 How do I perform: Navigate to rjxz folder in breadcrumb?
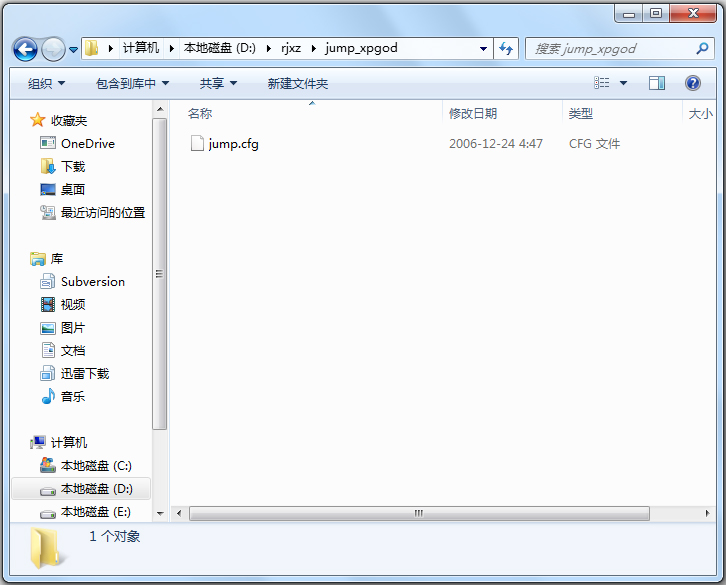click(291, 48)
